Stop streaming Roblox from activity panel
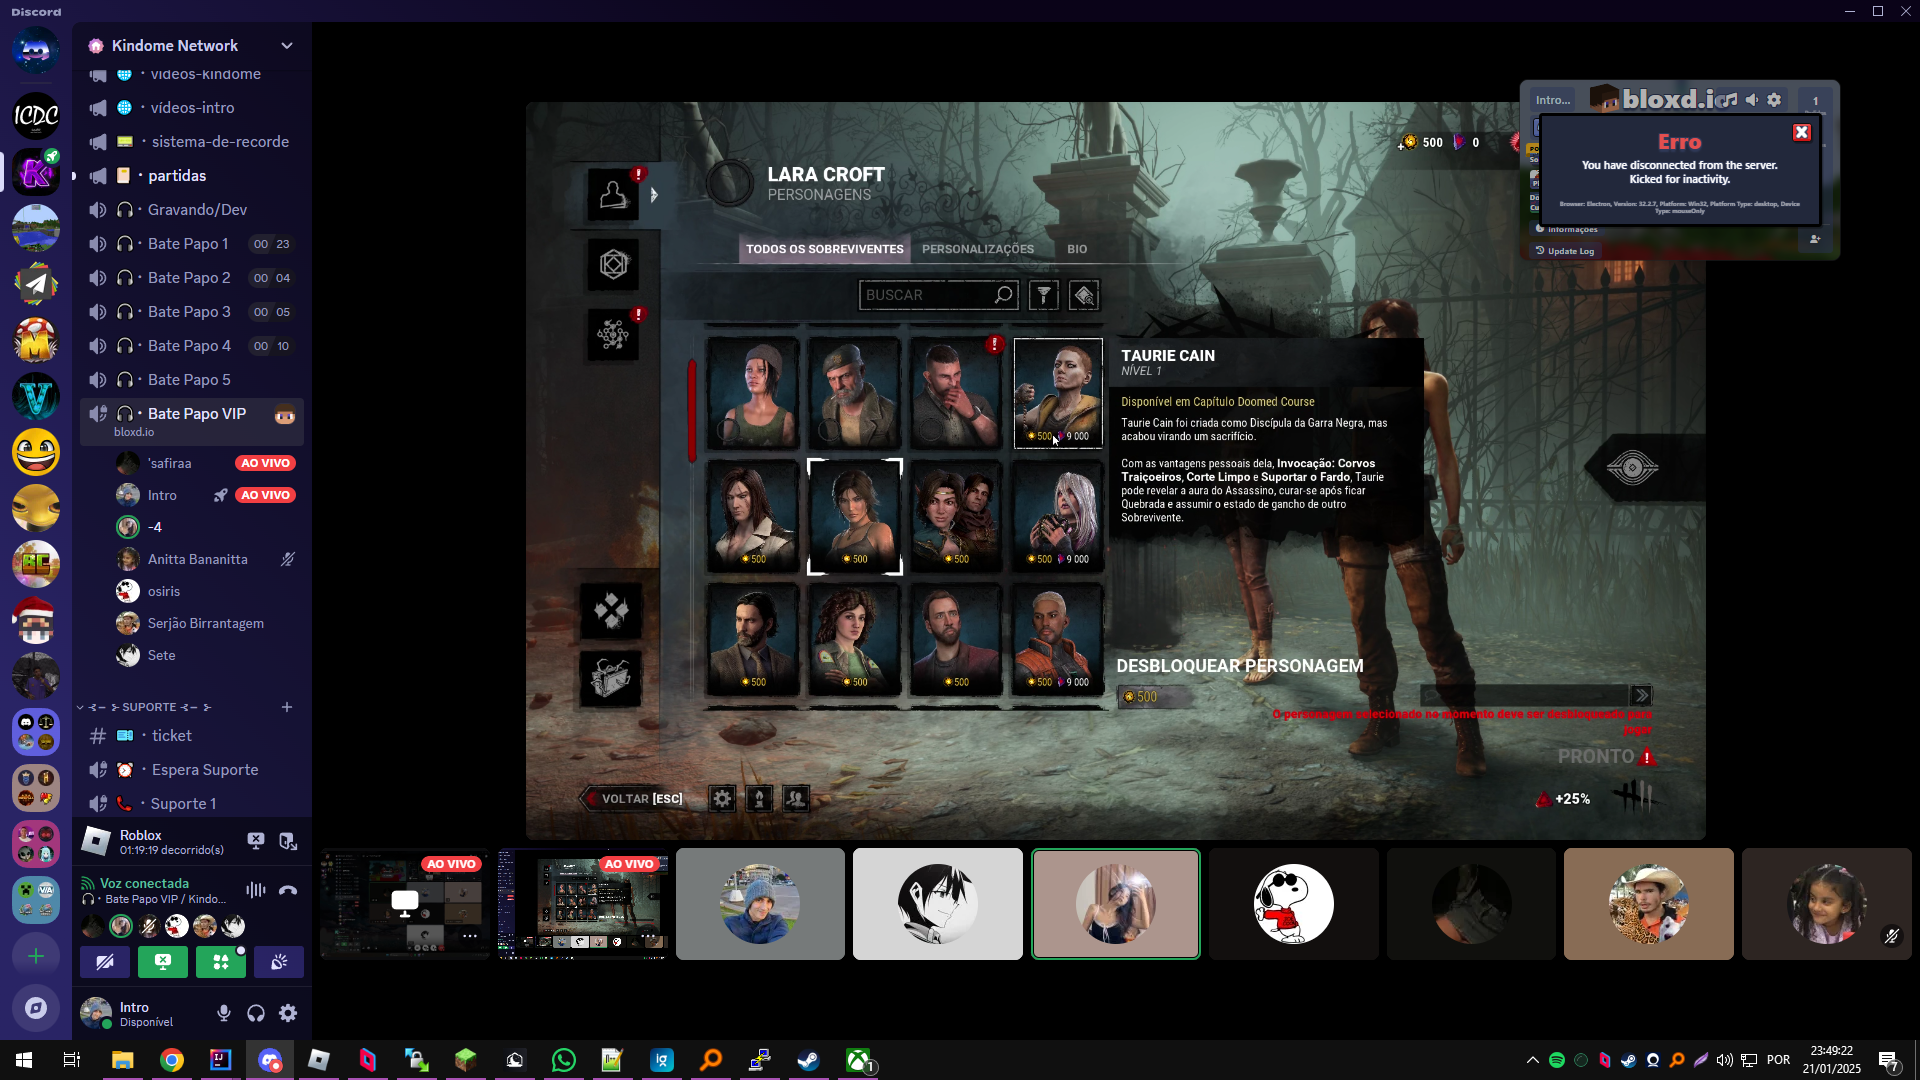The image size is (1920, 1080). (256, 841)
